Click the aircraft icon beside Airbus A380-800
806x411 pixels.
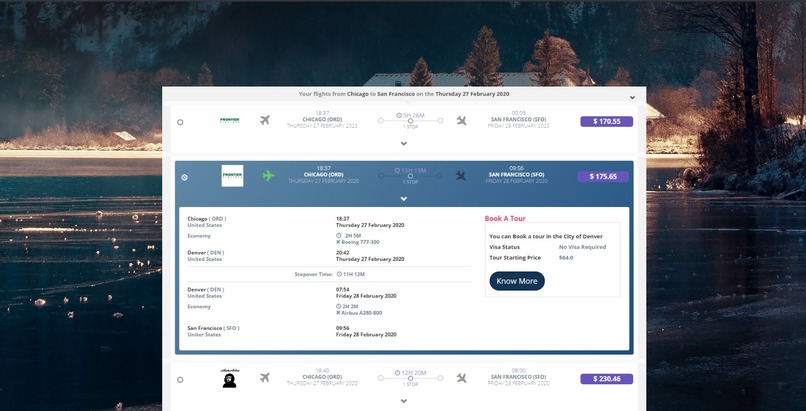338,313
